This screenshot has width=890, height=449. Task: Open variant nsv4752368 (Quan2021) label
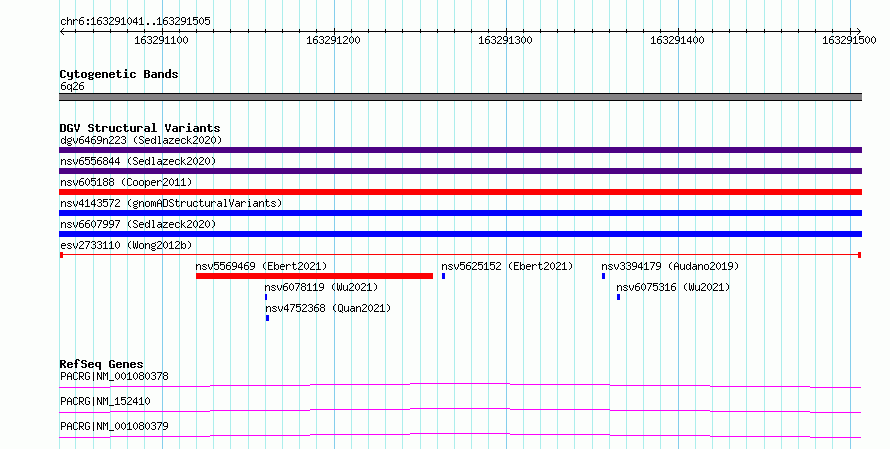(x=328, y=308)
